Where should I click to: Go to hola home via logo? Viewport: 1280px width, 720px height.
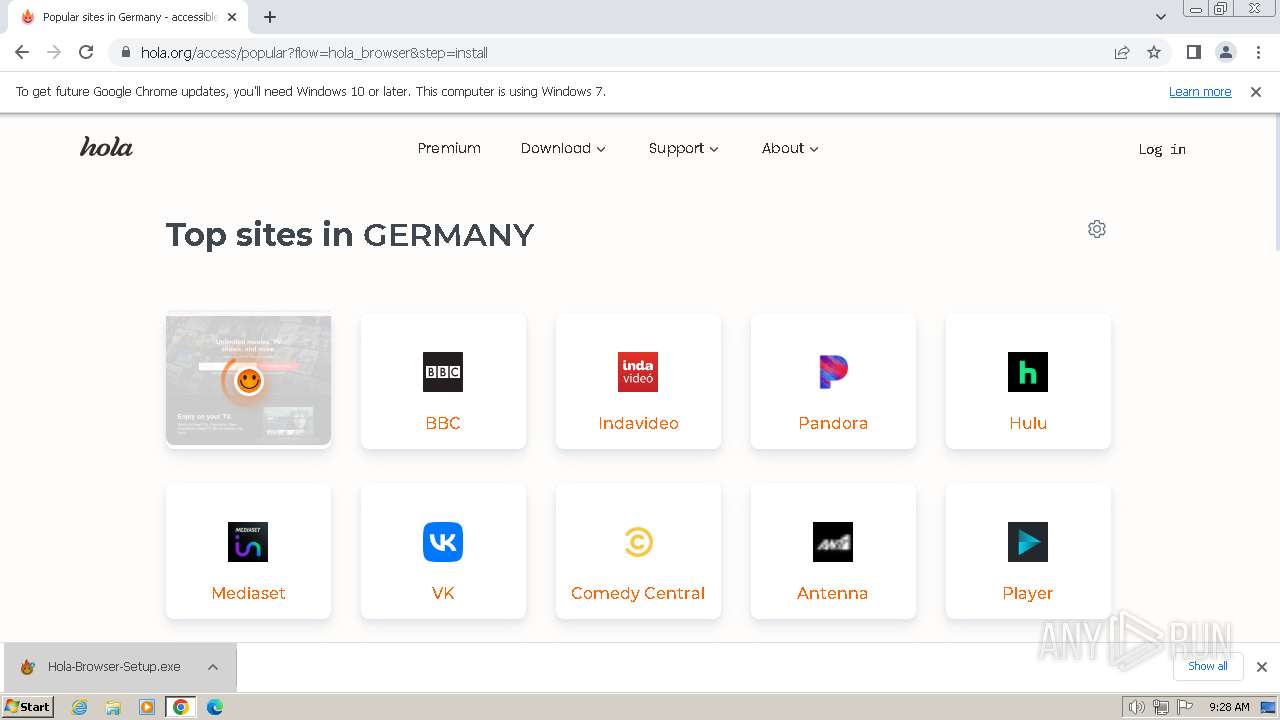[x=106, y=147]
